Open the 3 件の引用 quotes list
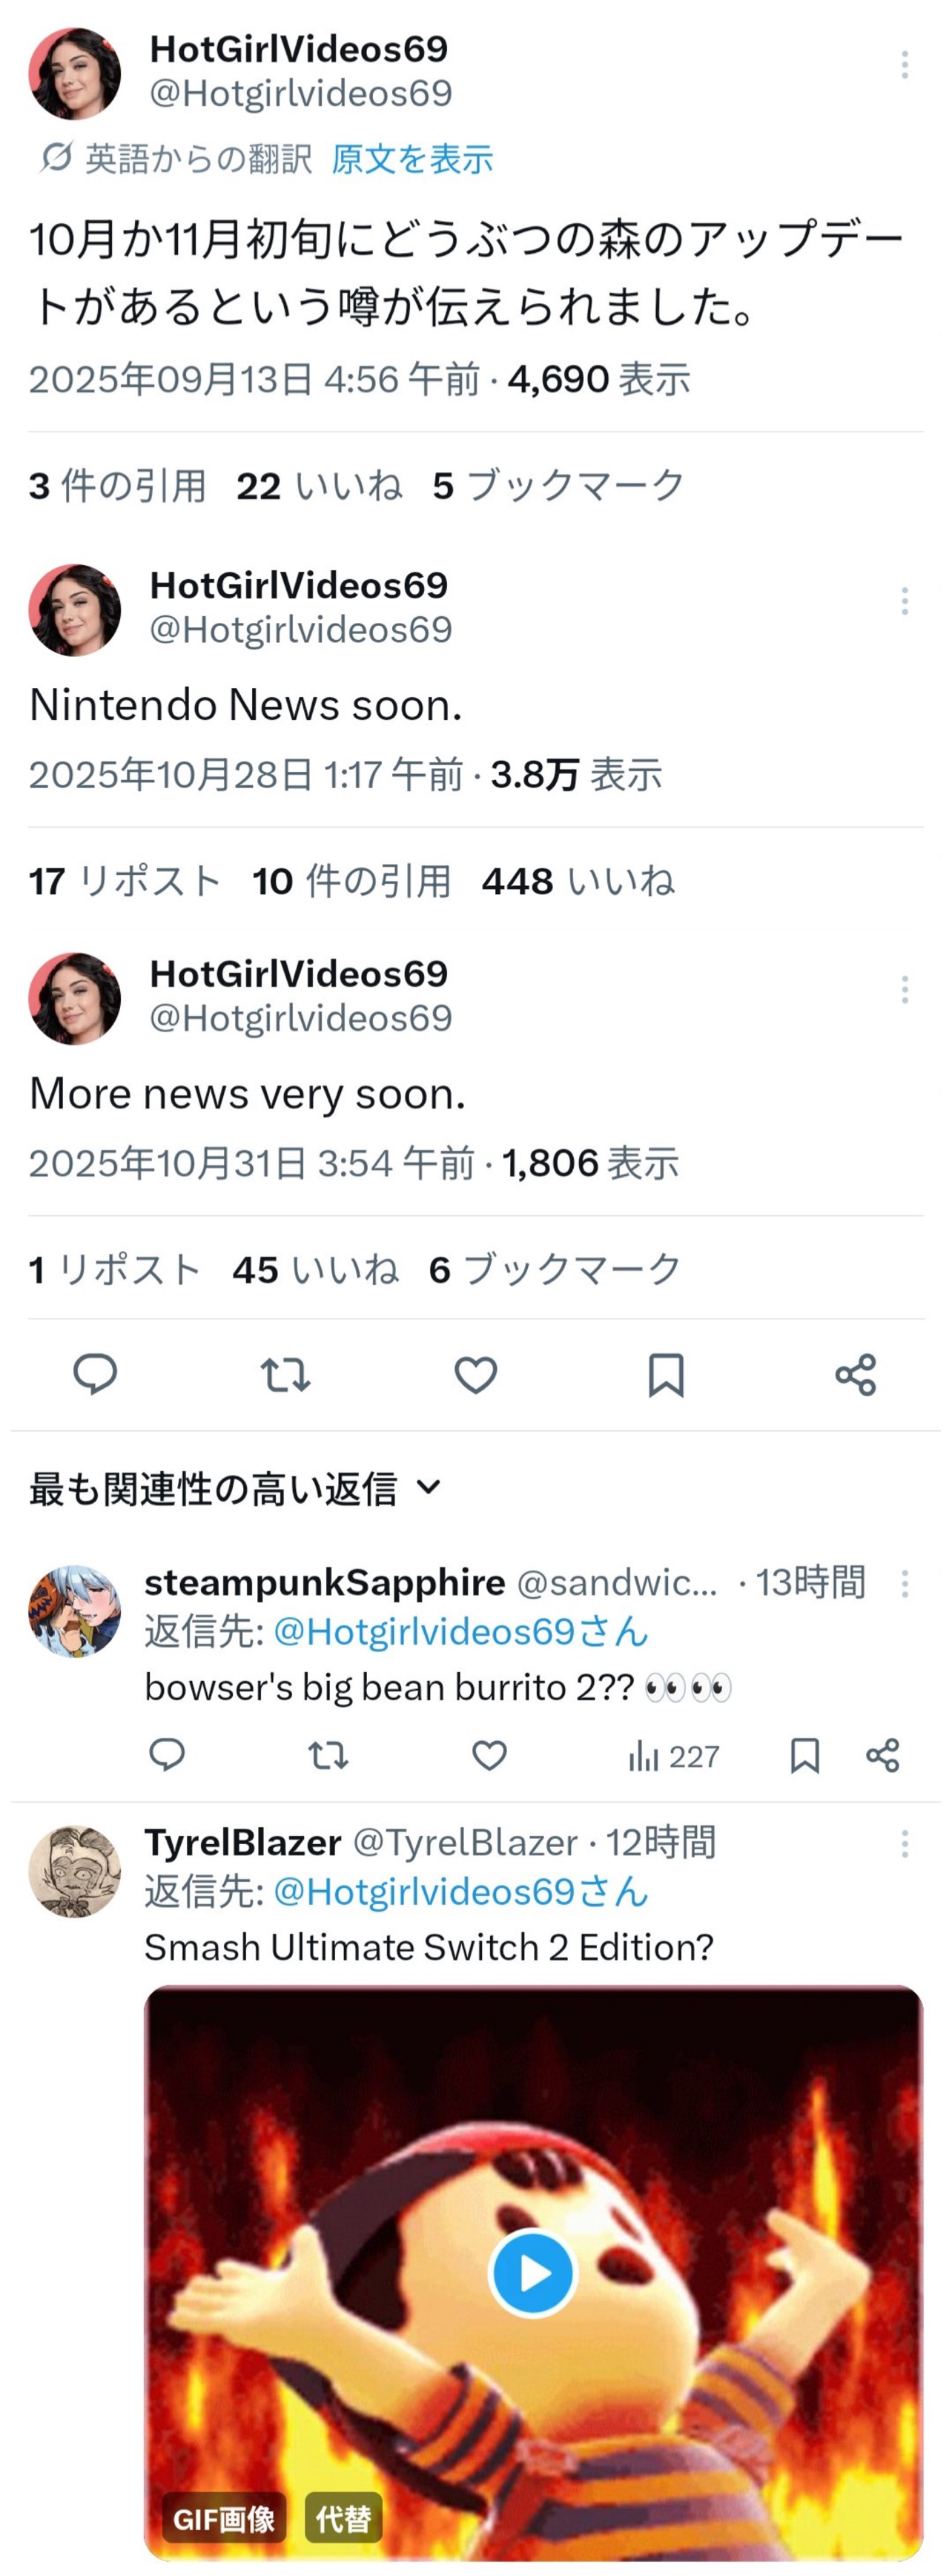 [x=117, y=486]
